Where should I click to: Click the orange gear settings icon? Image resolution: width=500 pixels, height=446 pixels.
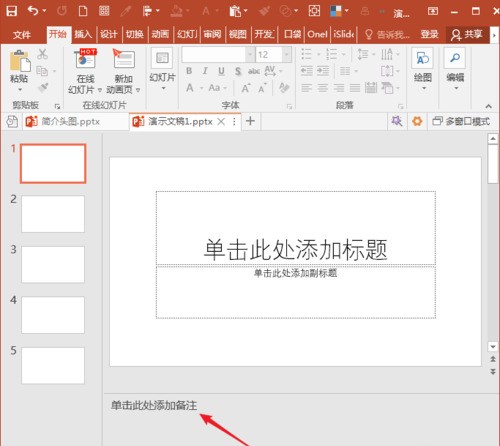click(x=417, y=121)
